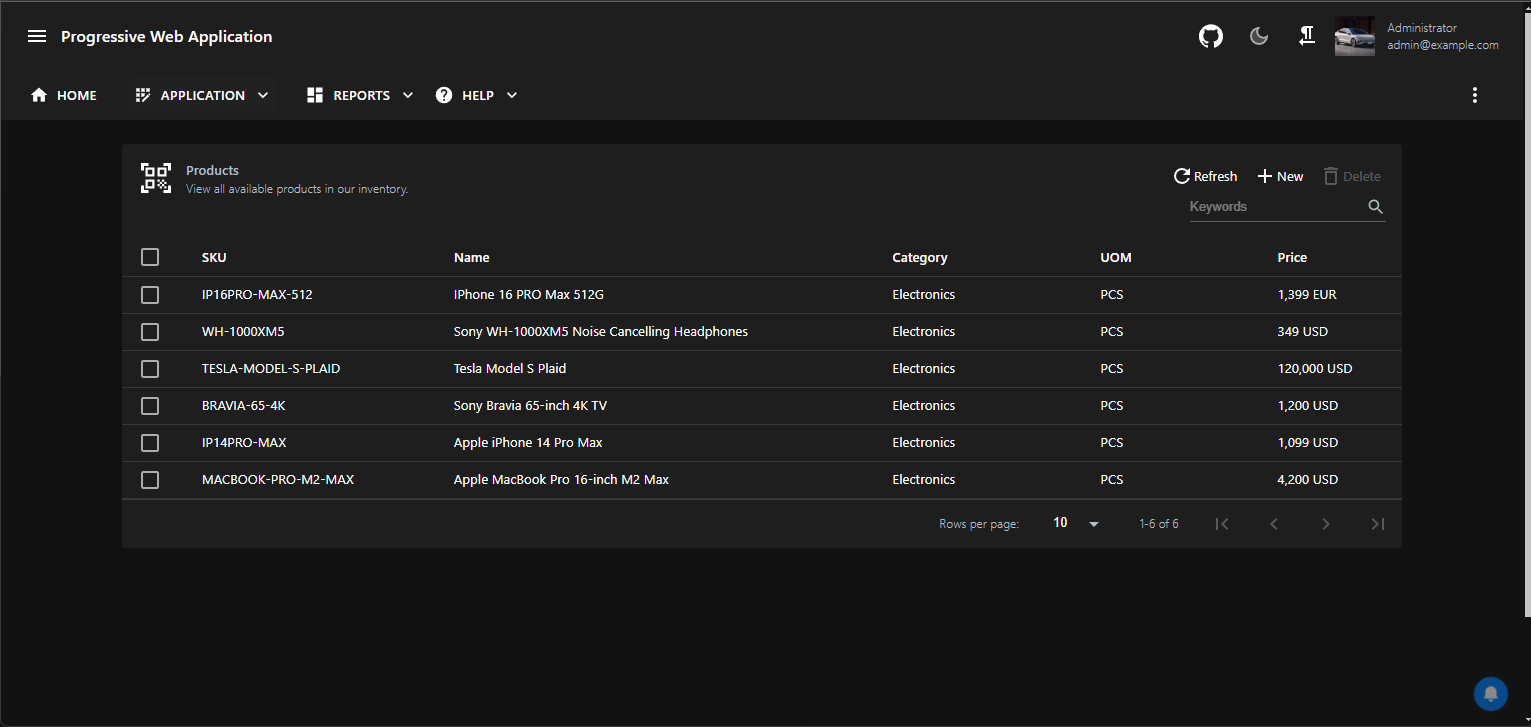Open the APPLICATION menu
The height and width of the screenshot is (727, 1531).
[x=203, y=95]
